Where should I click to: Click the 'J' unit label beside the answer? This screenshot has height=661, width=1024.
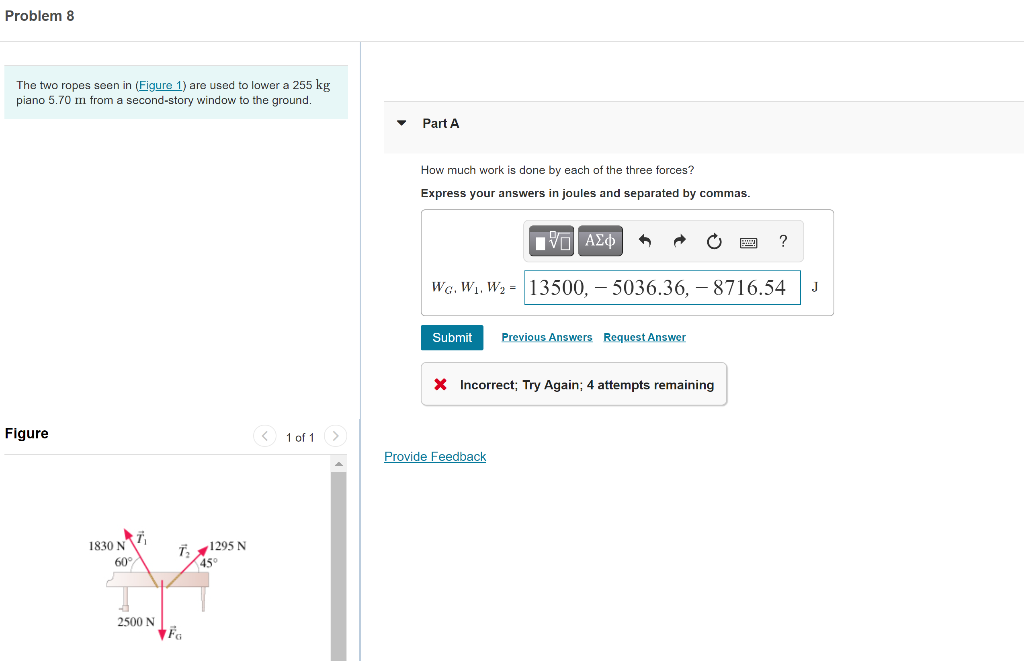point(814,287)
